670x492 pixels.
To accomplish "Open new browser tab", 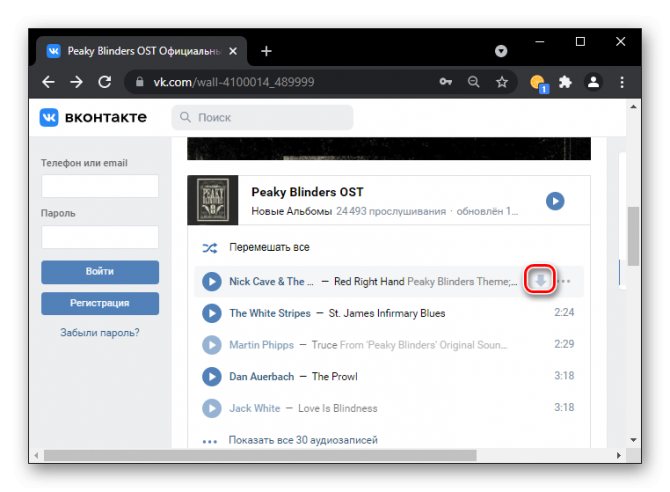I will [x=266, y=51].
